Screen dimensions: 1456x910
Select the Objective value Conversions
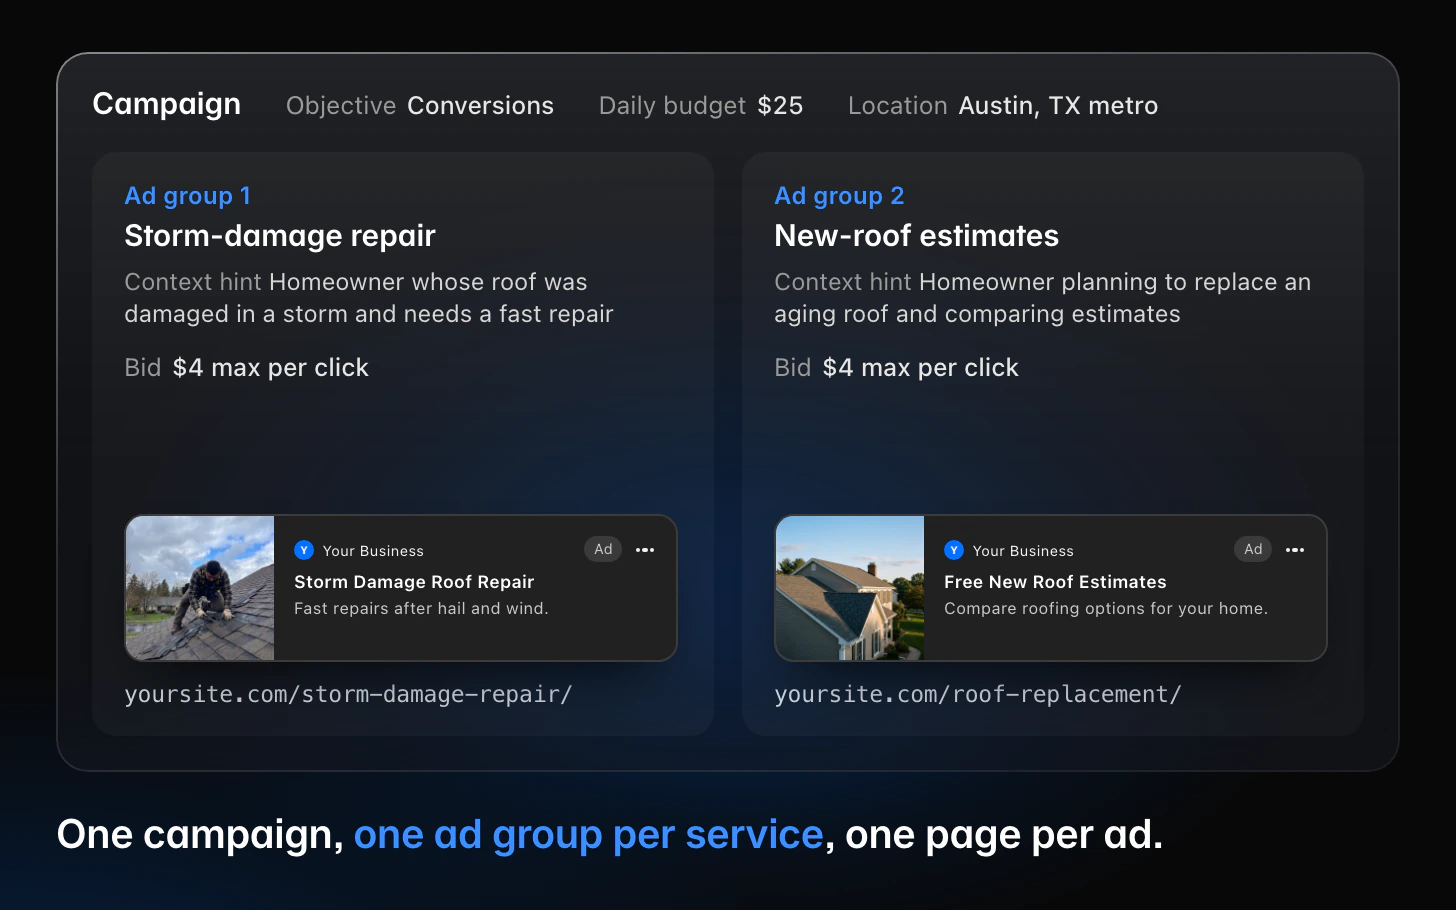coord(481,106)
